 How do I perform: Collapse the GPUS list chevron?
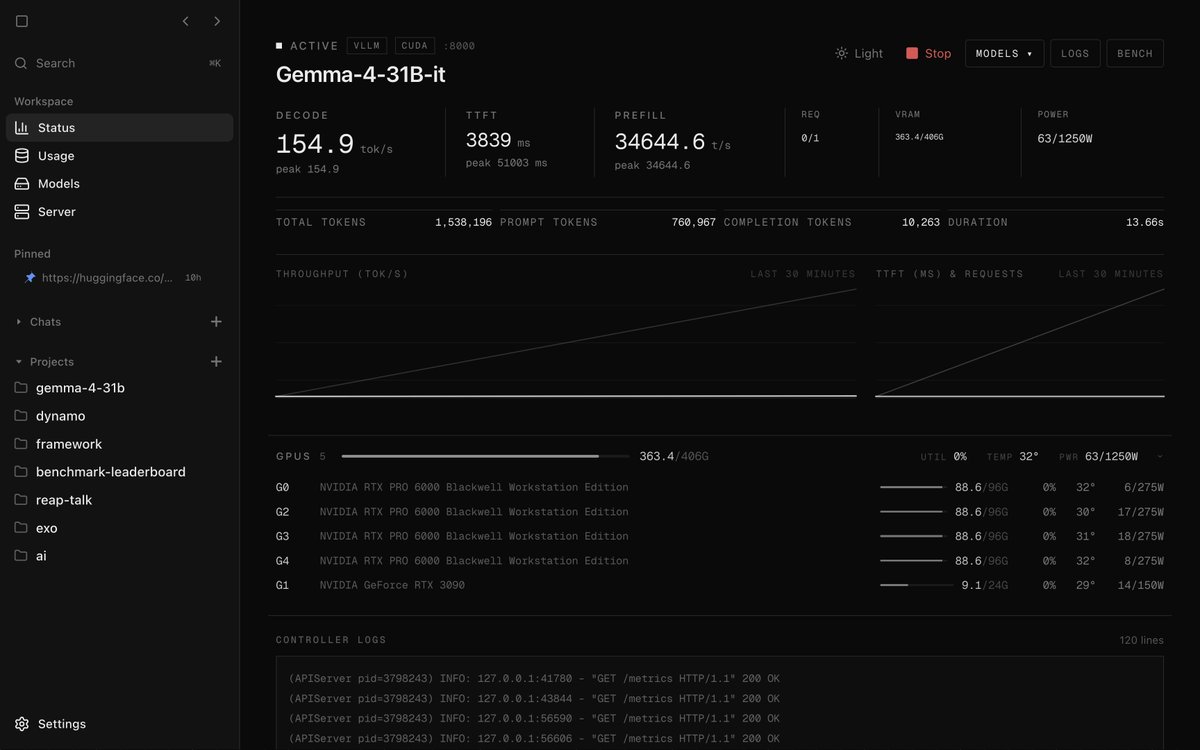1159,456
